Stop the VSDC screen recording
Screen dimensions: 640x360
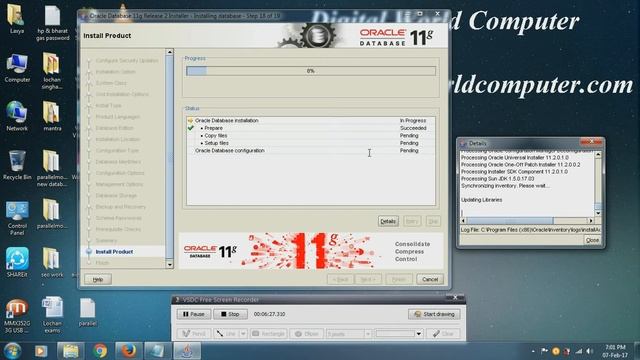[x=230, y=314]
